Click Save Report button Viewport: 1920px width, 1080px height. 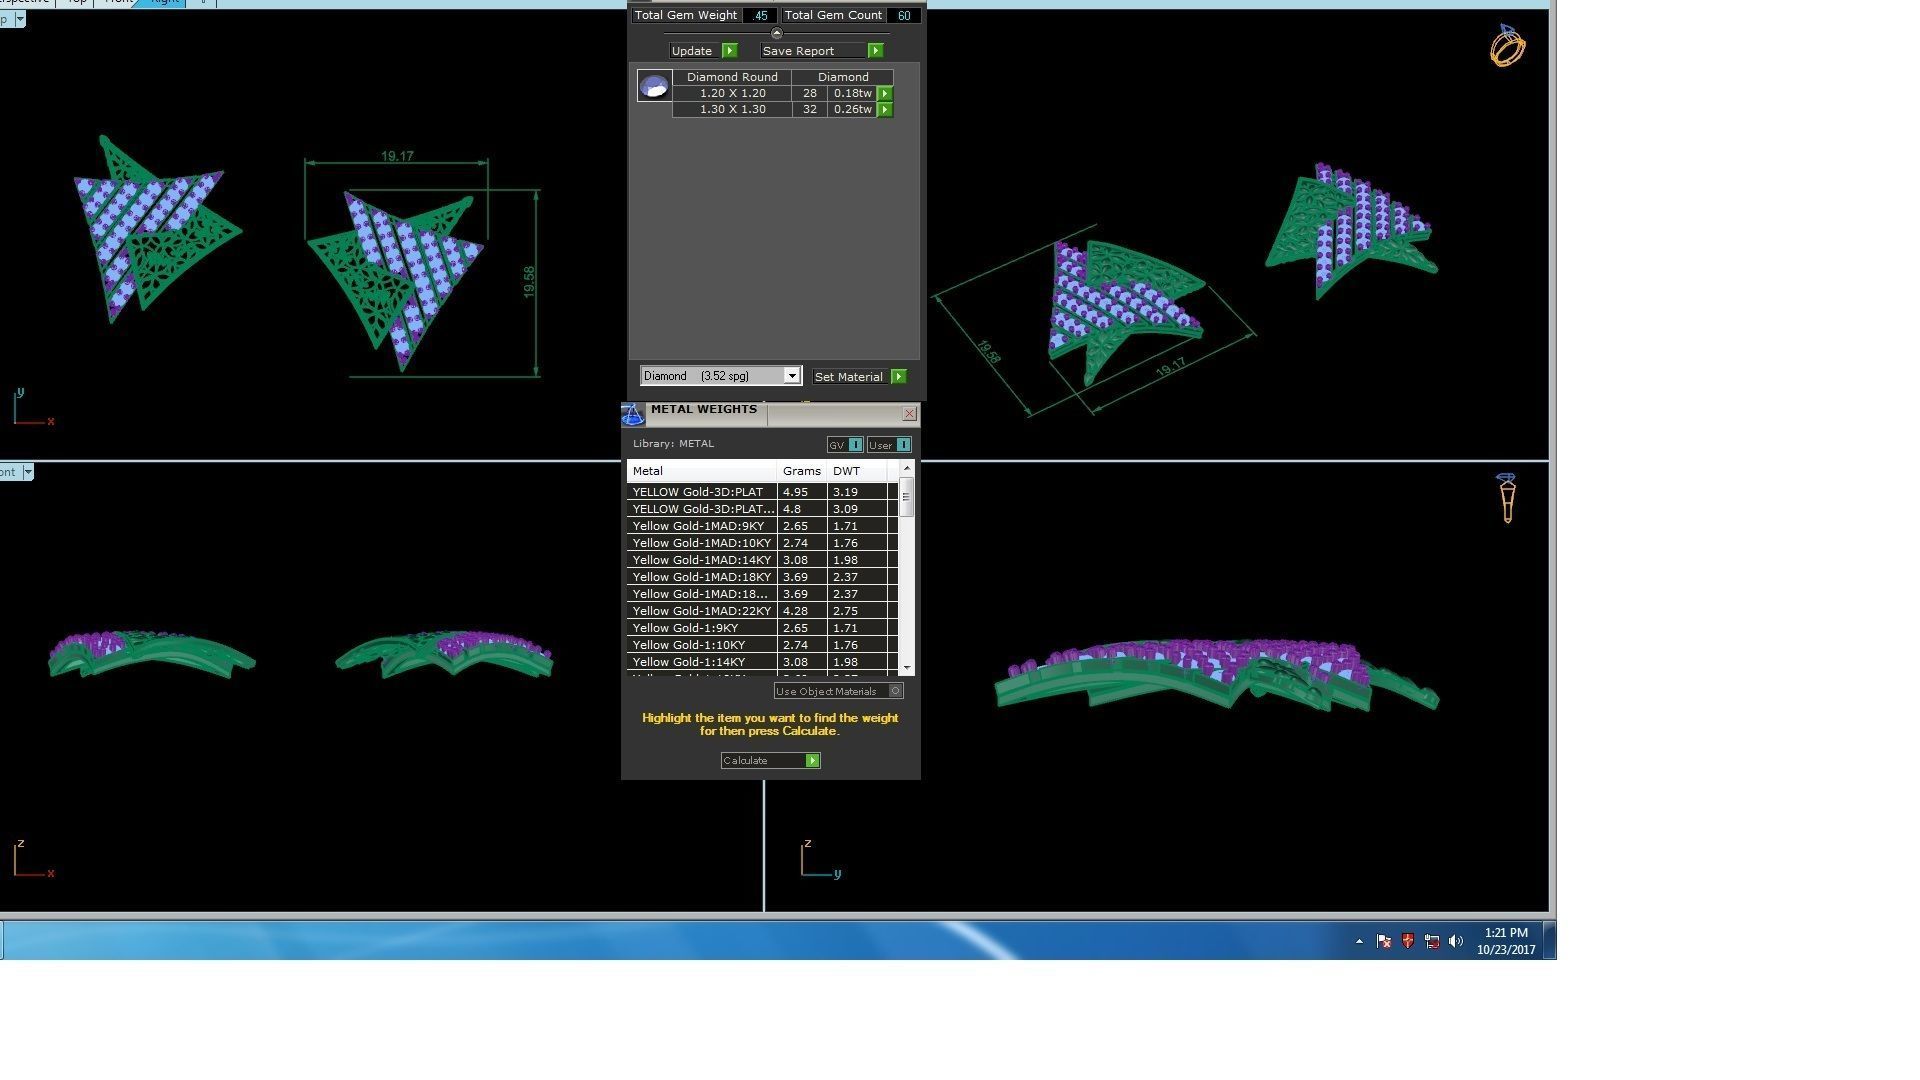pyautogui.click(x=822, y=51)
